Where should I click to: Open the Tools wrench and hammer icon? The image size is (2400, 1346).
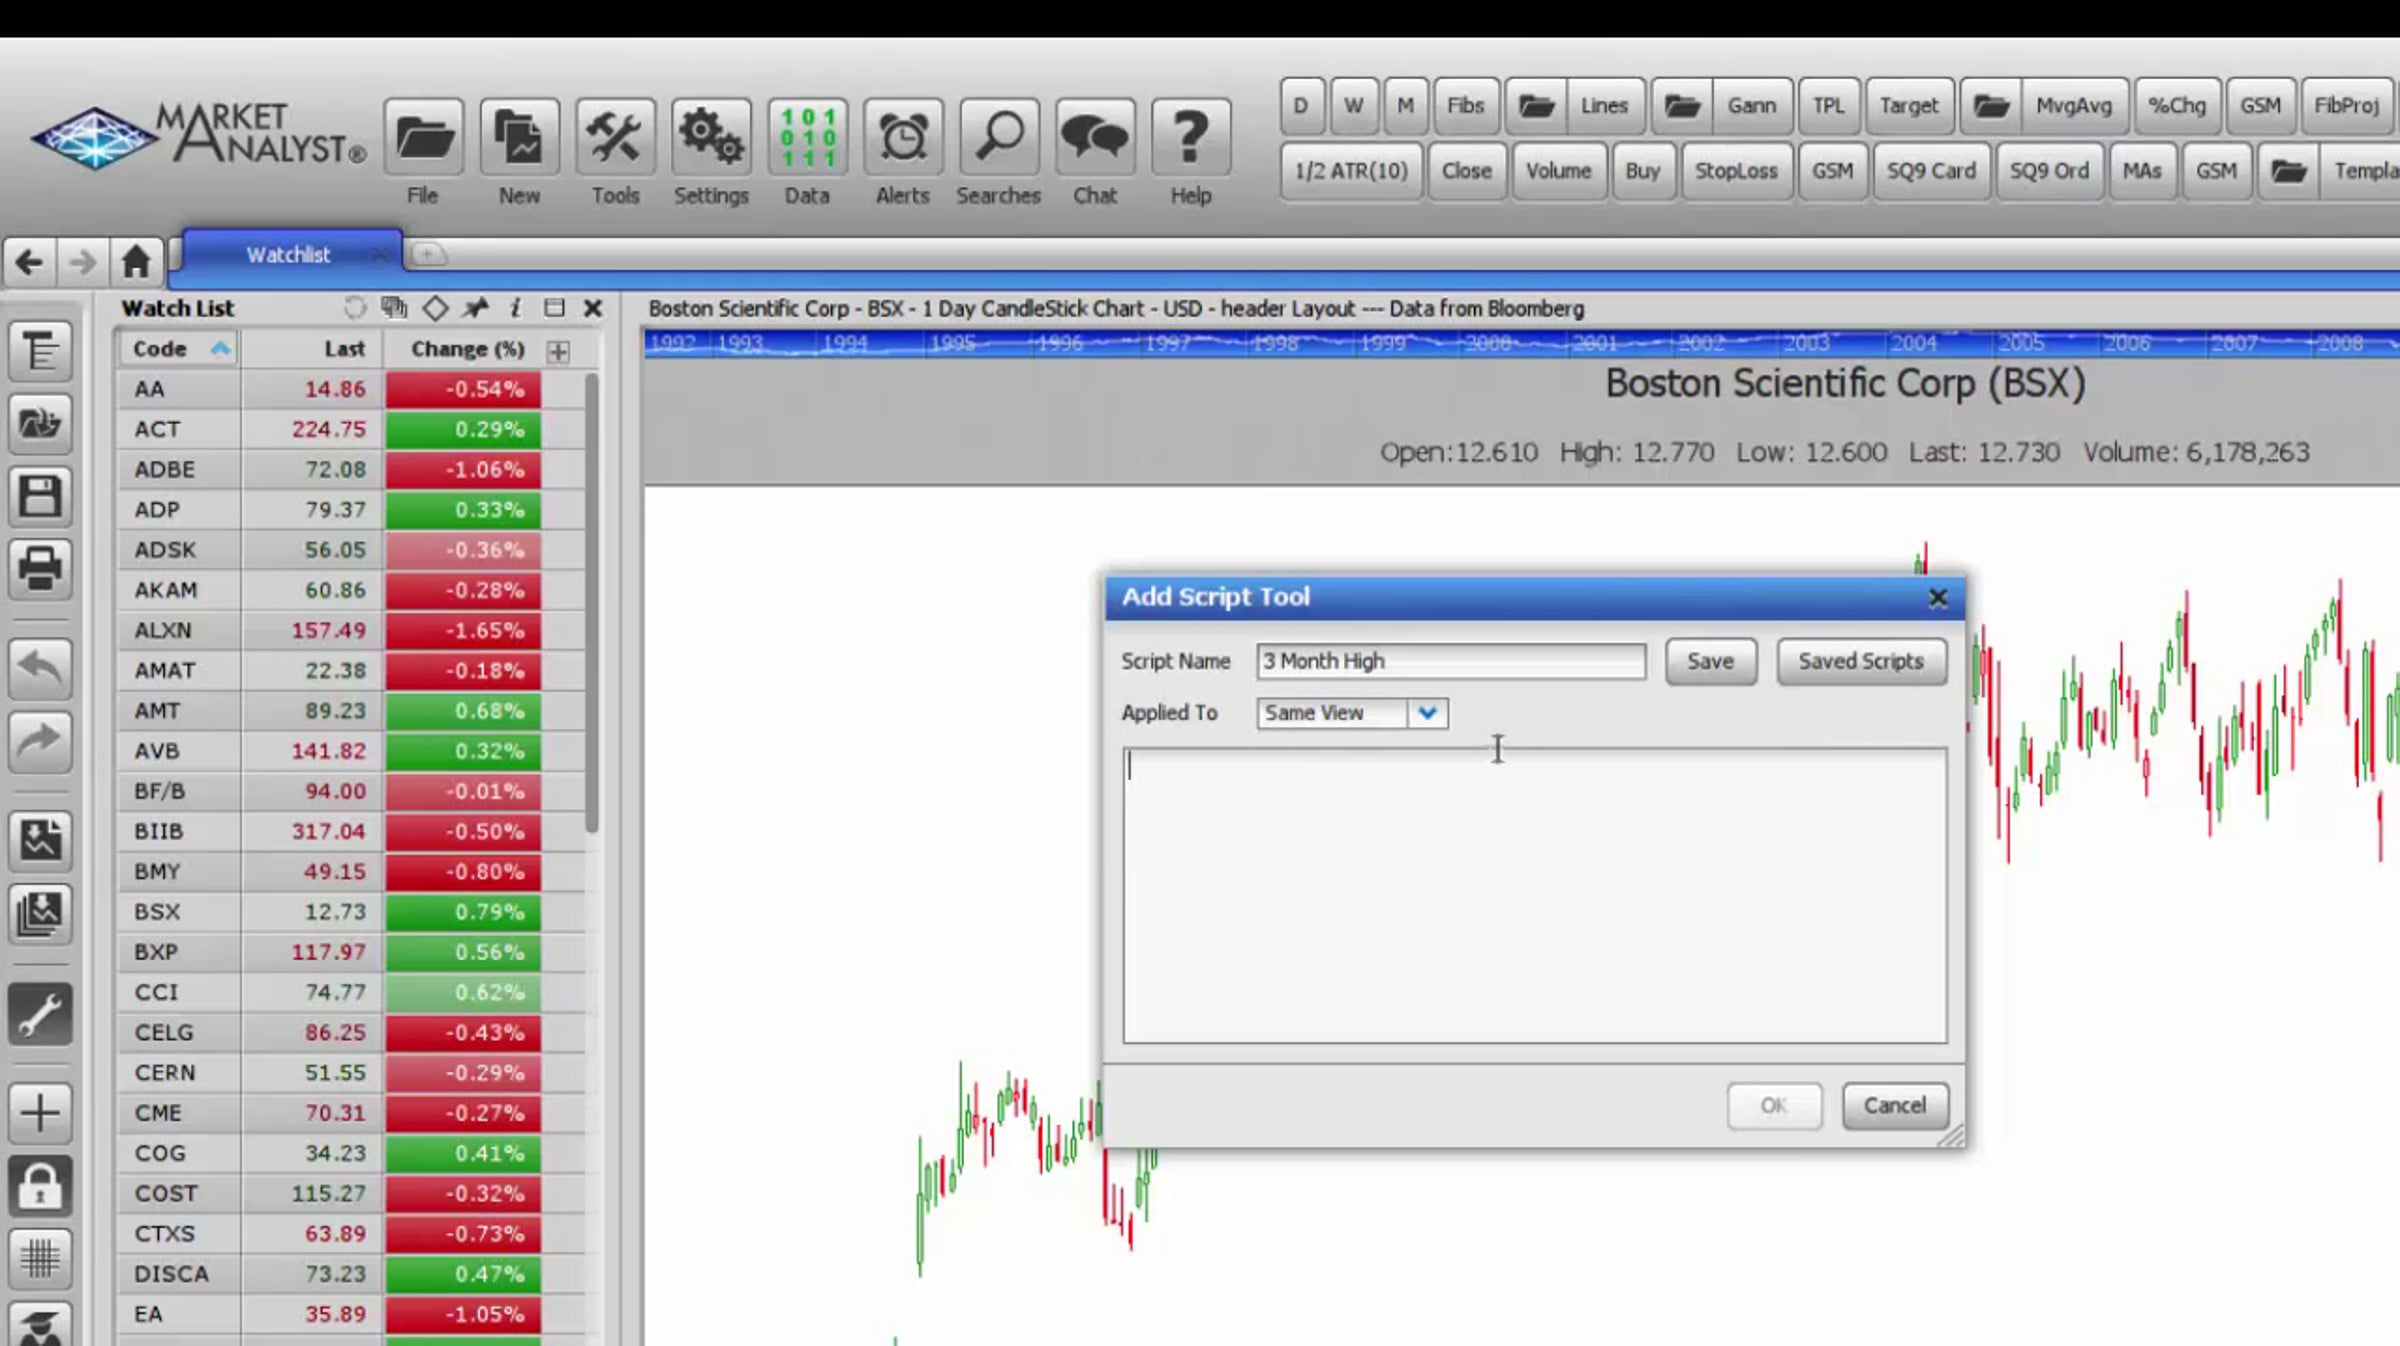(x=614, y=138)
